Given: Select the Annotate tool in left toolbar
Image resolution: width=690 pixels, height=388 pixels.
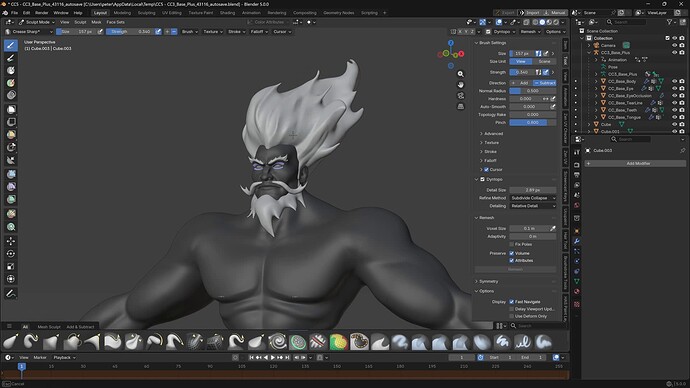Looking at the screenshot, I should tap(11, 293).
